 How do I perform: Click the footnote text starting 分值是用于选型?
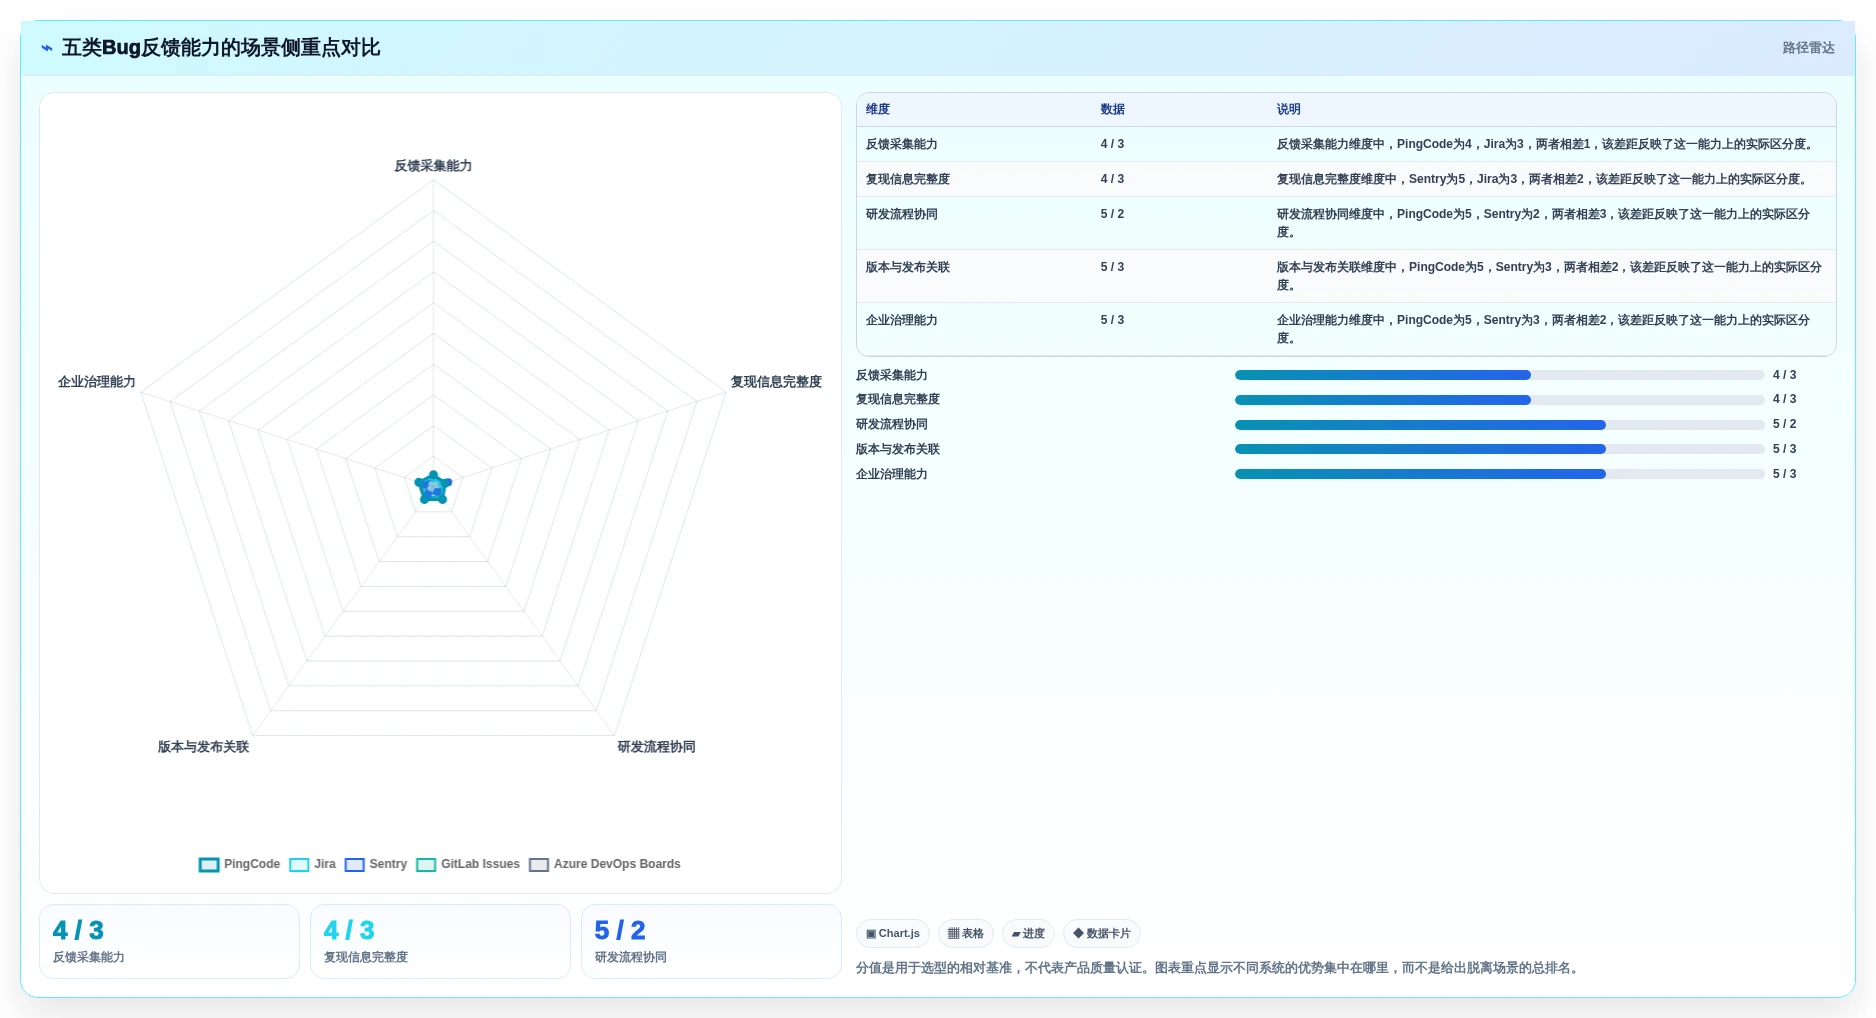(1219, 968)
